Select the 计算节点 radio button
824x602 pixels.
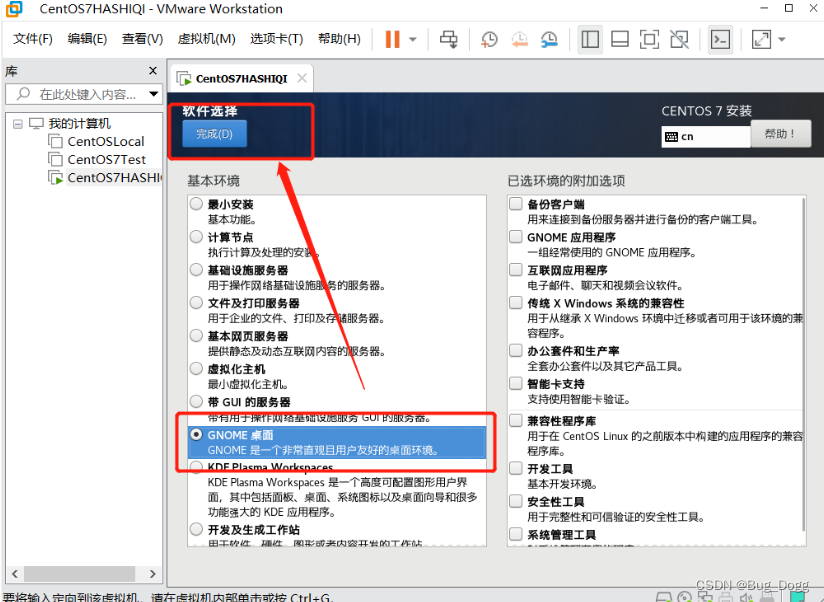coord(196,237)
